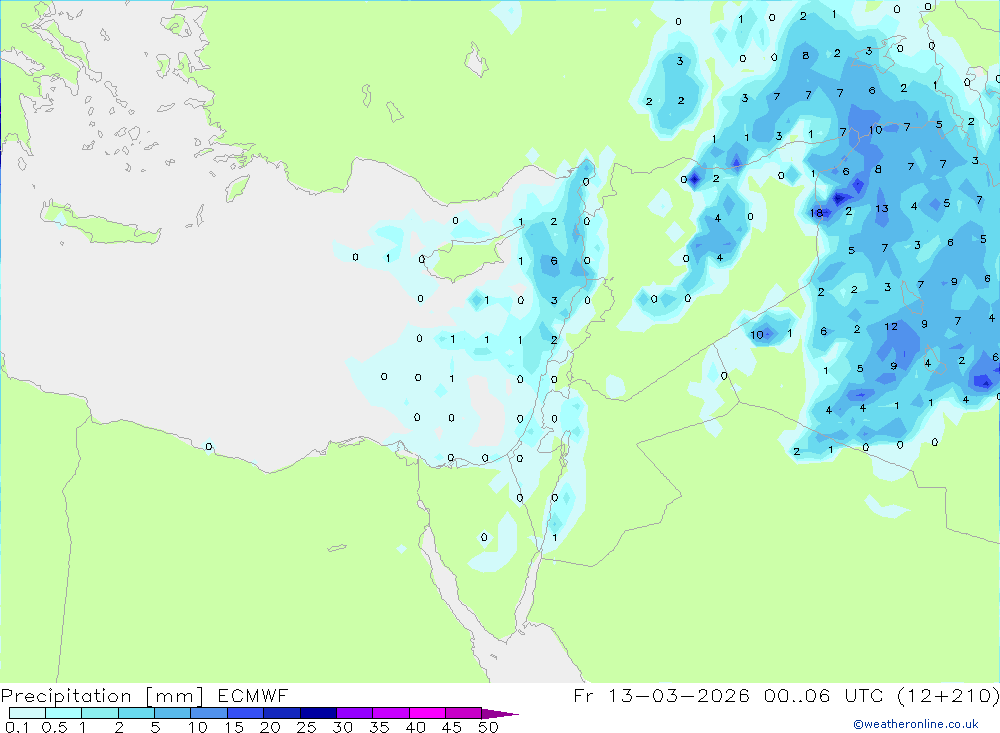Image resolution: width=1000 pixels, height=733 pixels.
Task: Click the 0.5–1 mm legend color swatch
Action: 64,713
